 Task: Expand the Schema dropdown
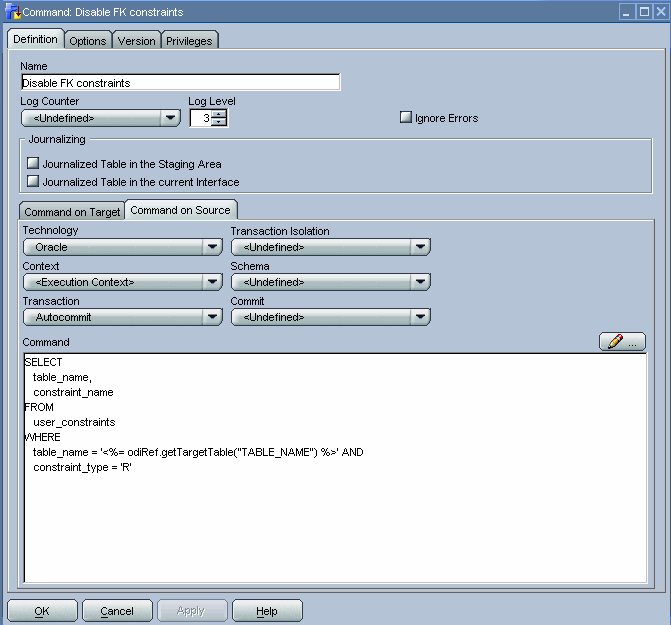click(331, 282)
